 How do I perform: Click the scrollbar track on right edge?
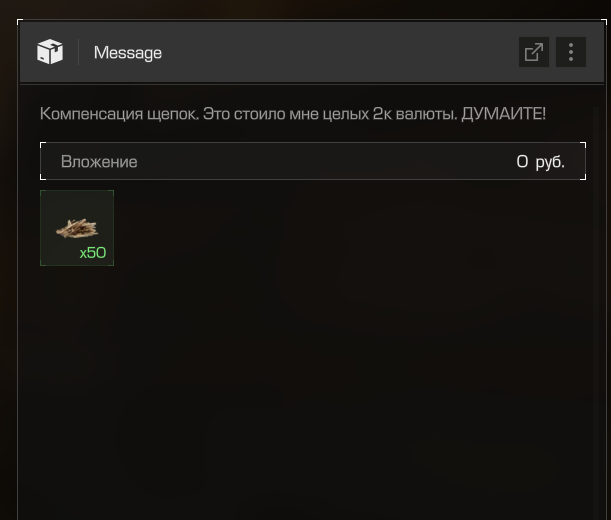[x=595, y=312]
